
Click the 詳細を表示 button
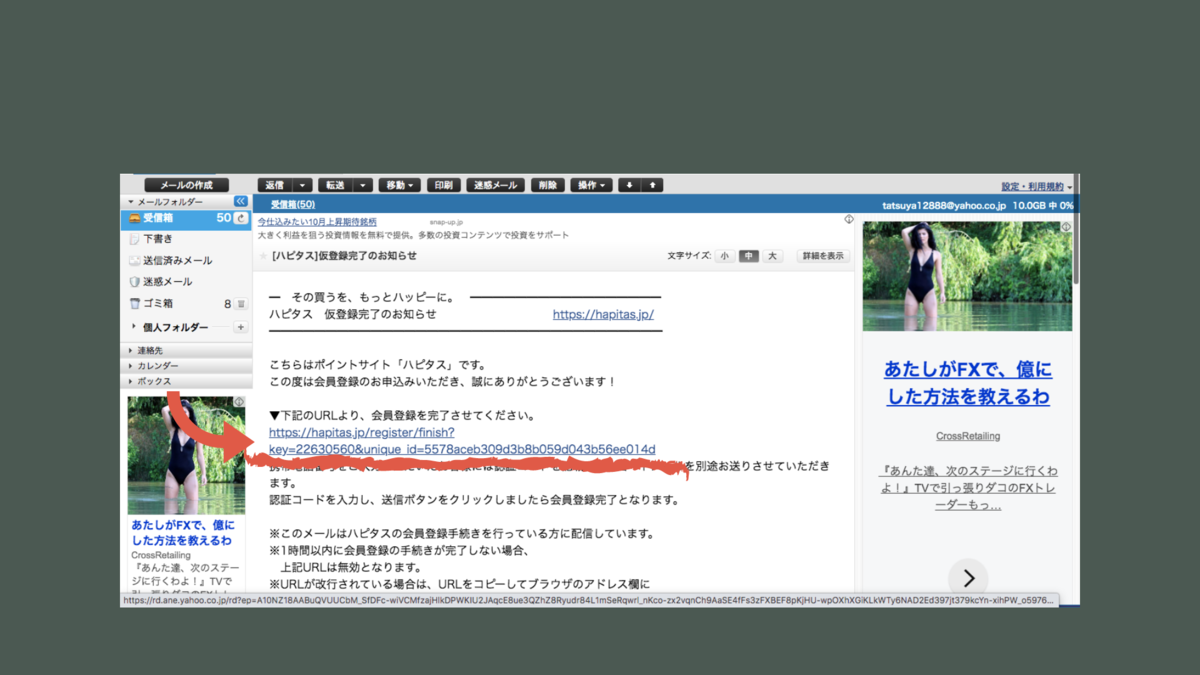pos(822,257)
